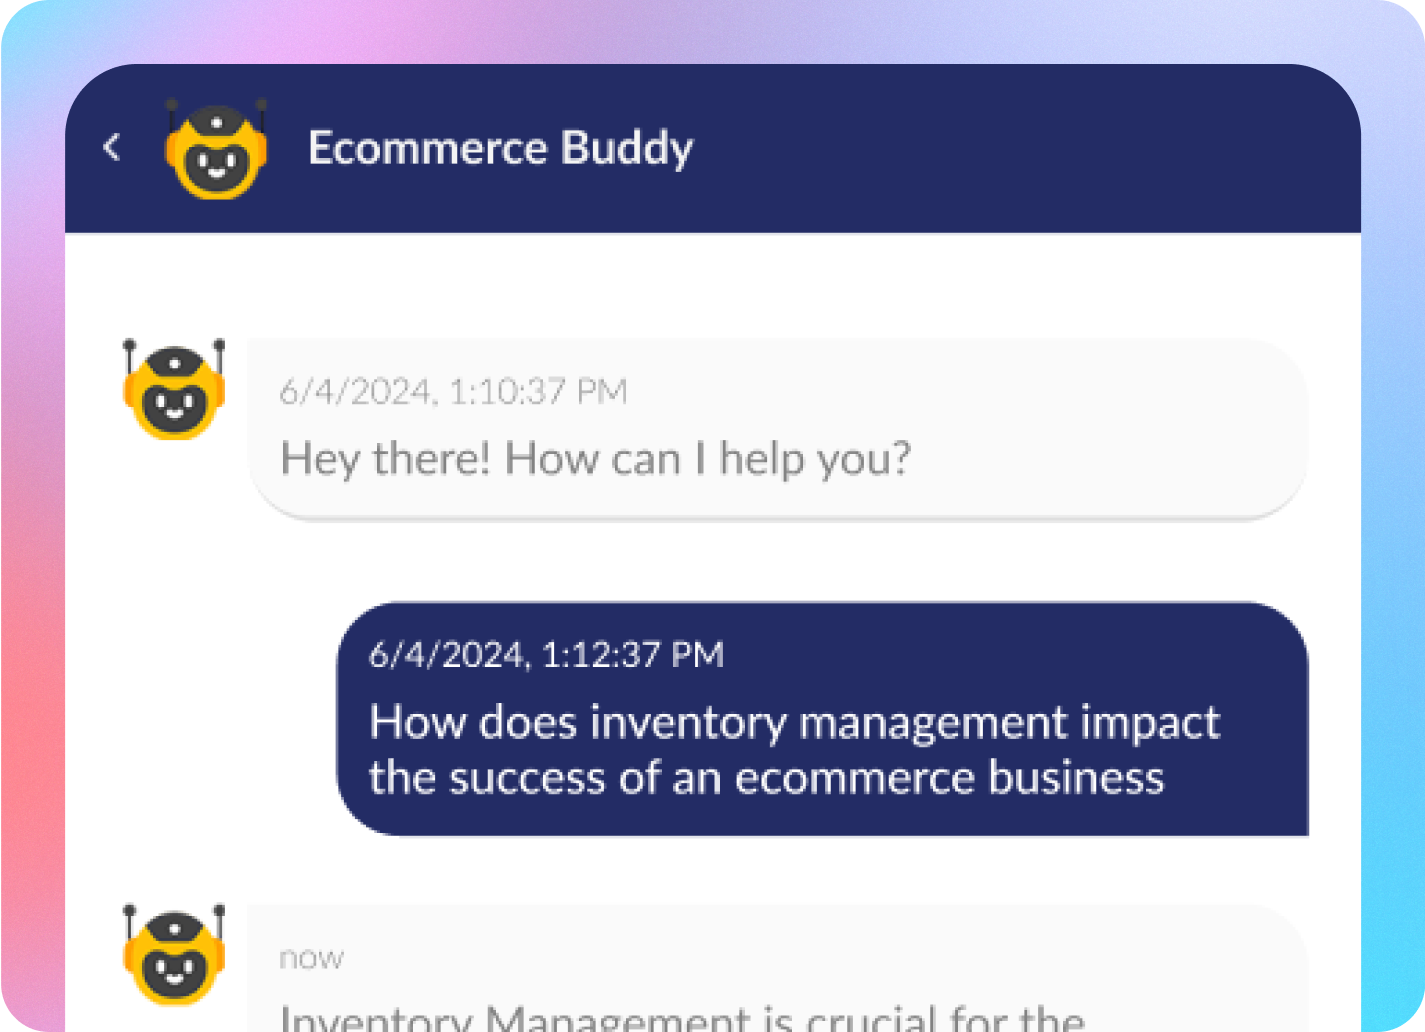Click the robot avatar beside the greeting message

click(x=174, y=390)
